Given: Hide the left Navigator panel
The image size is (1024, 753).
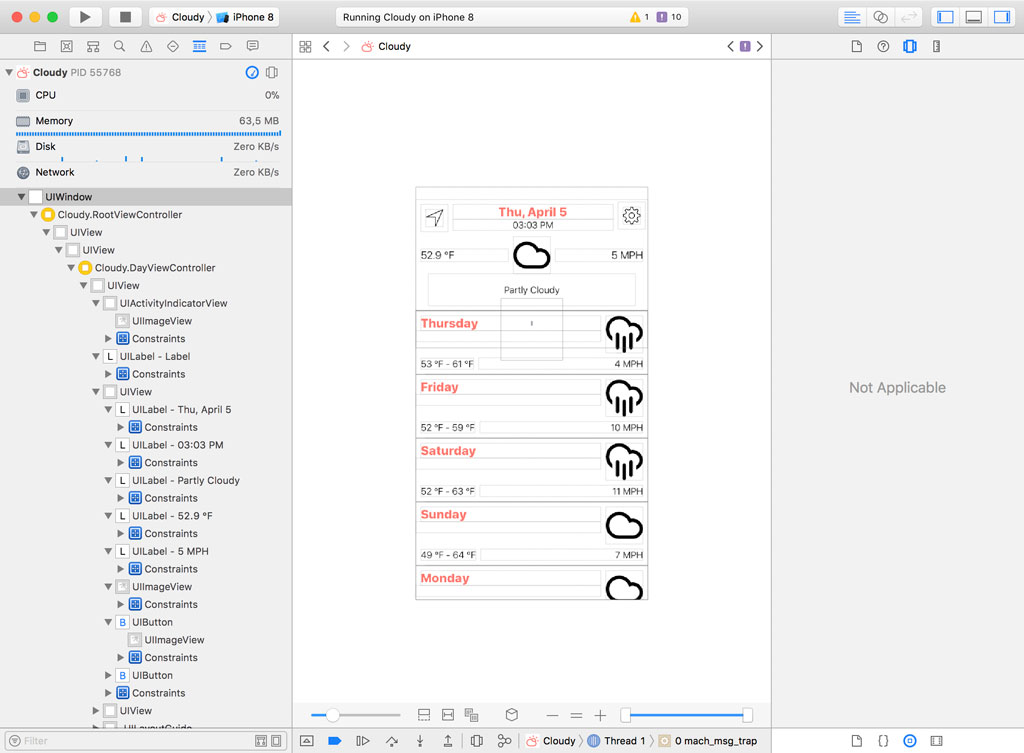Looking at the screenshot, I should pos(944,17).
